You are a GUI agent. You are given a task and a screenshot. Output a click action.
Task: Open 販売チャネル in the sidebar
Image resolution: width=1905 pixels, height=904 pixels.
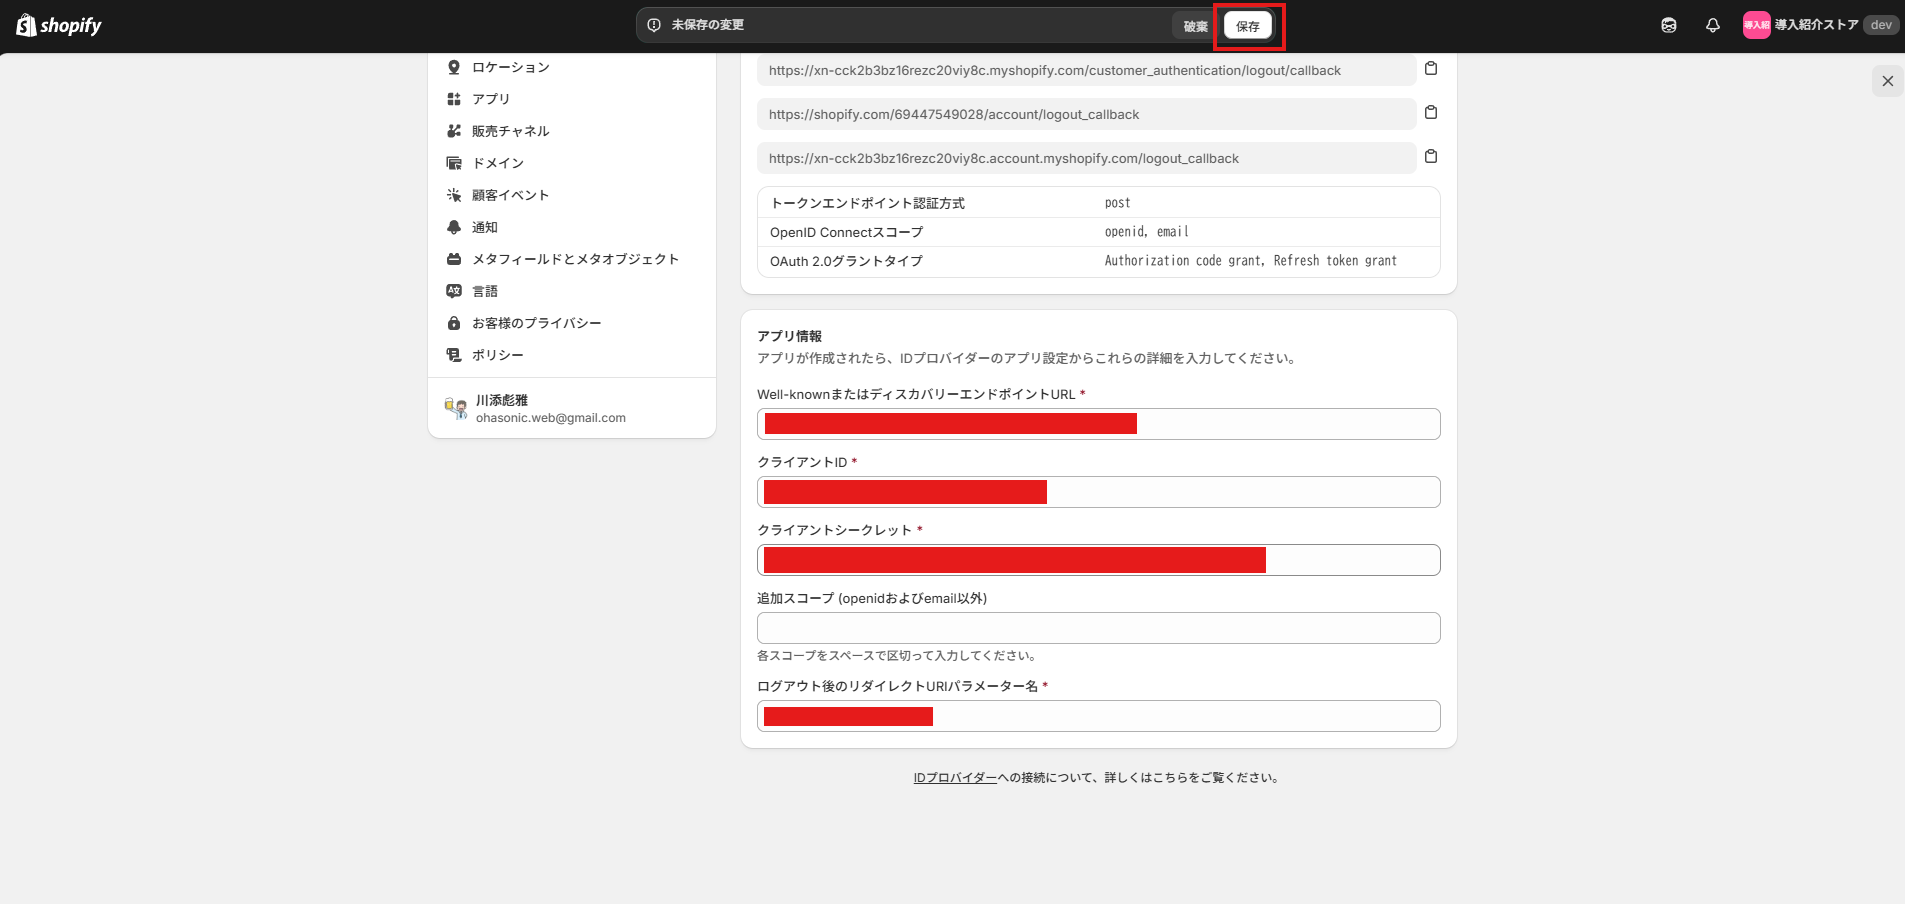point(510,131)
